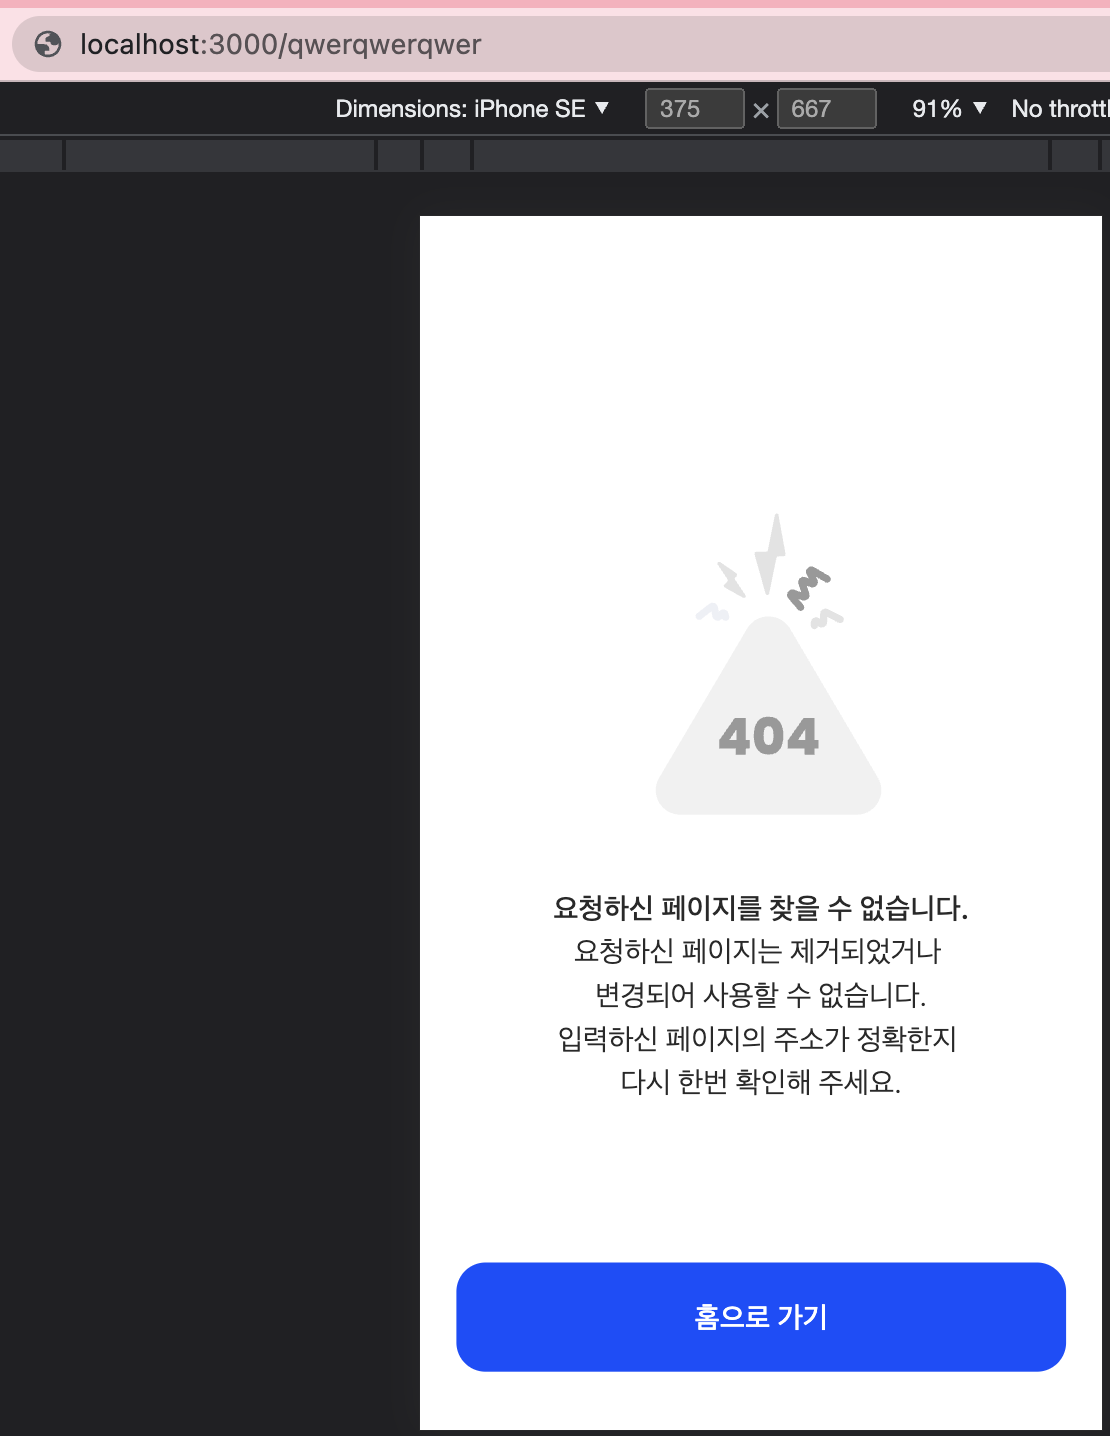Click the globe site information icon
This screenshot has width=1110, height=1436.
click(48, 44)
